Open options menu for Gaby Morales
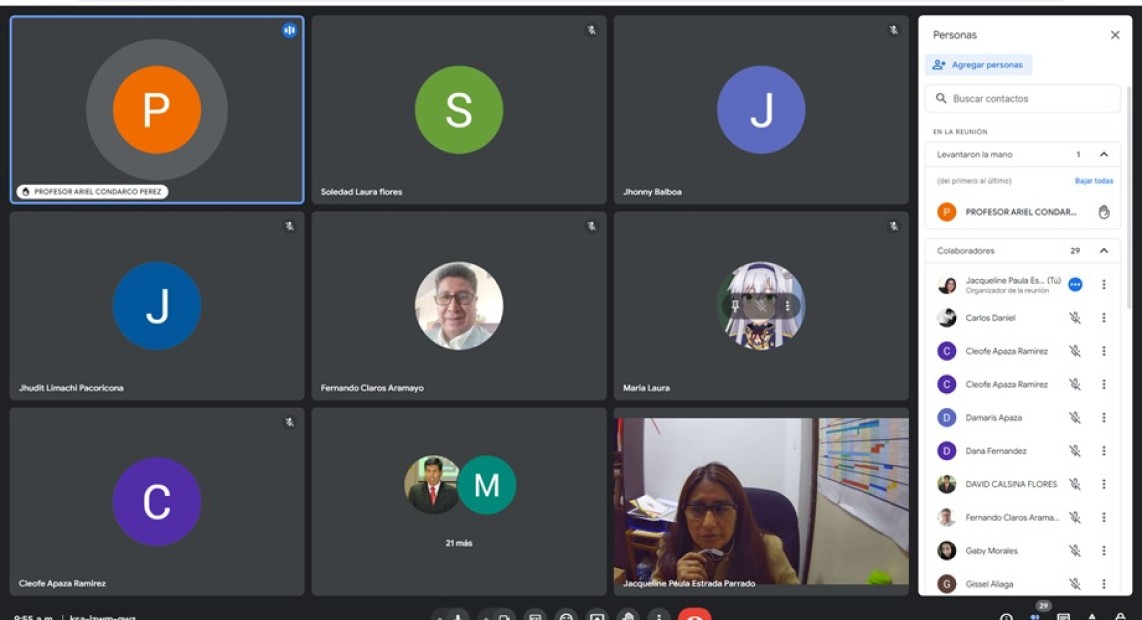Screen dimensions: 1142x620 coord(1104,551)
